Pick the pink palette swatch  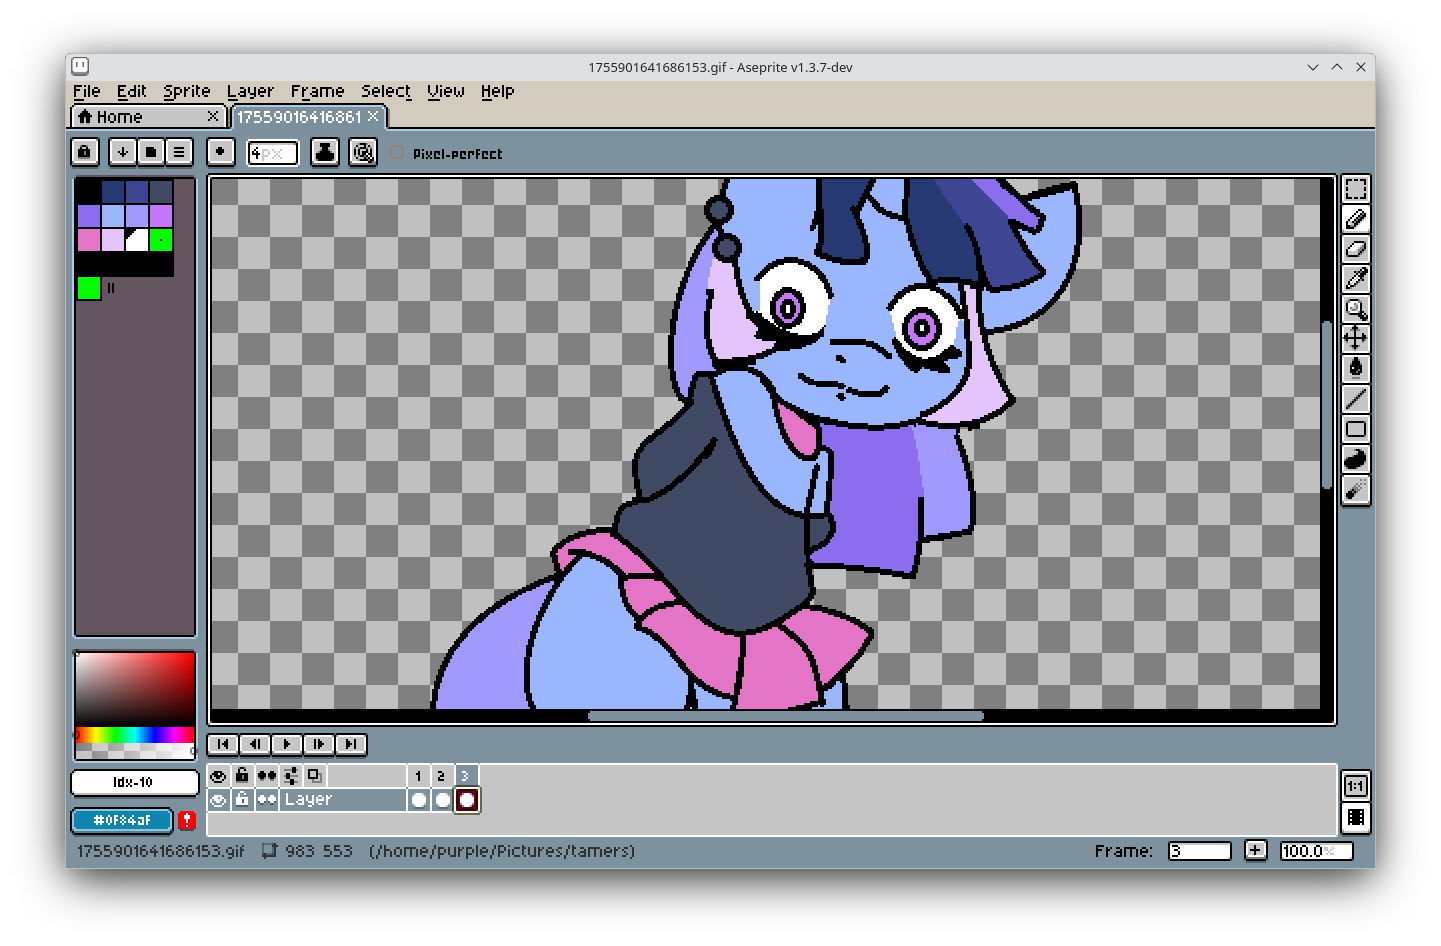coord(88,240)
